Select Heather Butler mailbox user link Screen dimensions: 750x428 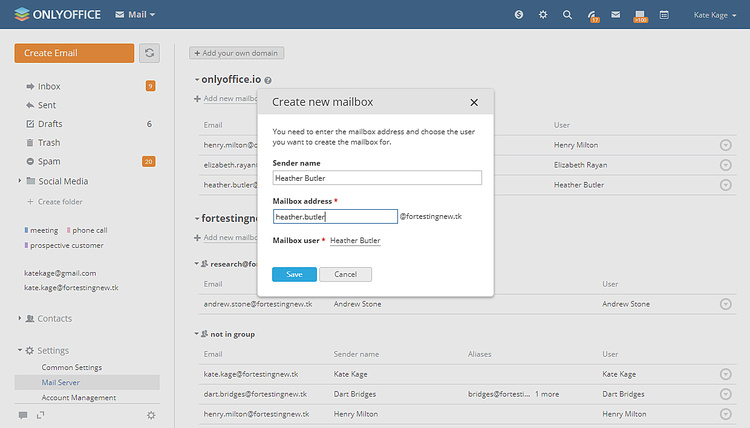pyautogui.click(x=355, y=241)
